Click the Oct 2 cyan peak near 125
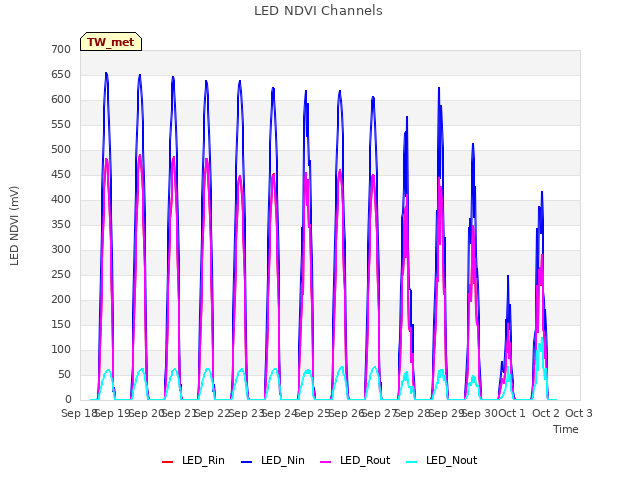The image size is (640, 480). [542, 338]
